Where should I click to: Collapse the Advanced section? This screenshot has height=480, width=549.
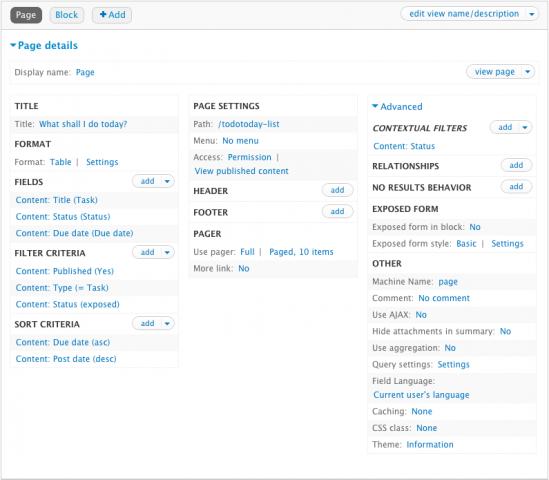pyautogui.click(x=397, y=106)
